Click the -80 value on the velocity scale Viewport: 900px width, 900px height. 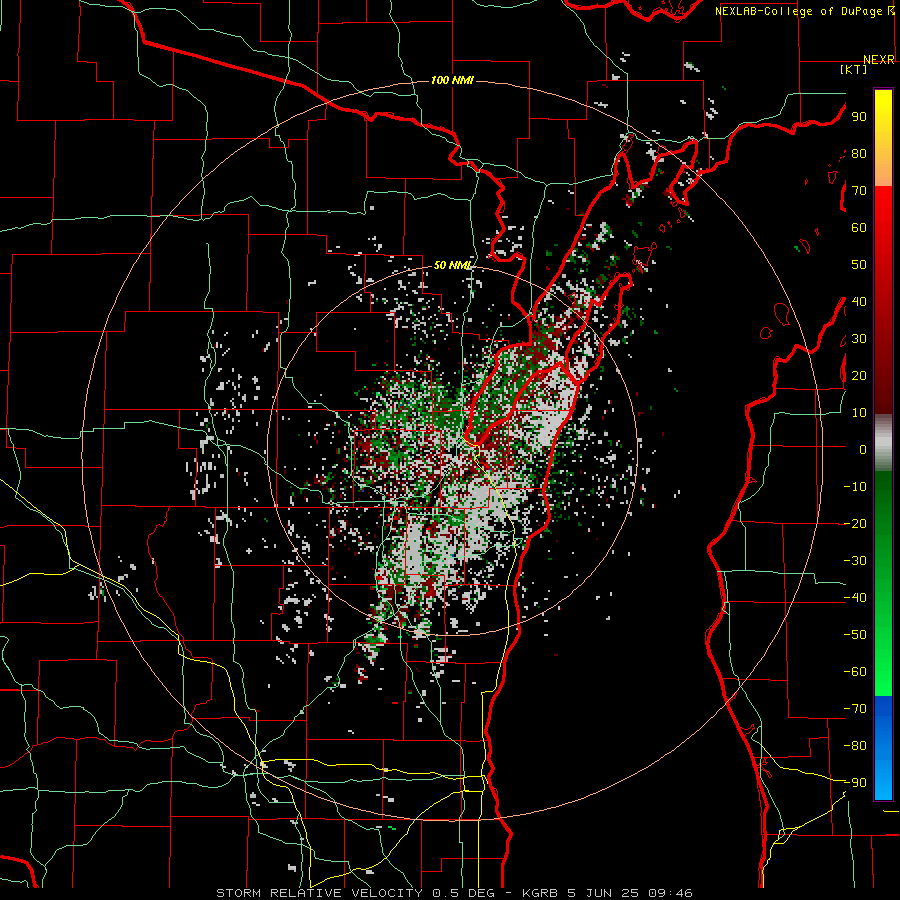click(x=855, y=746)
